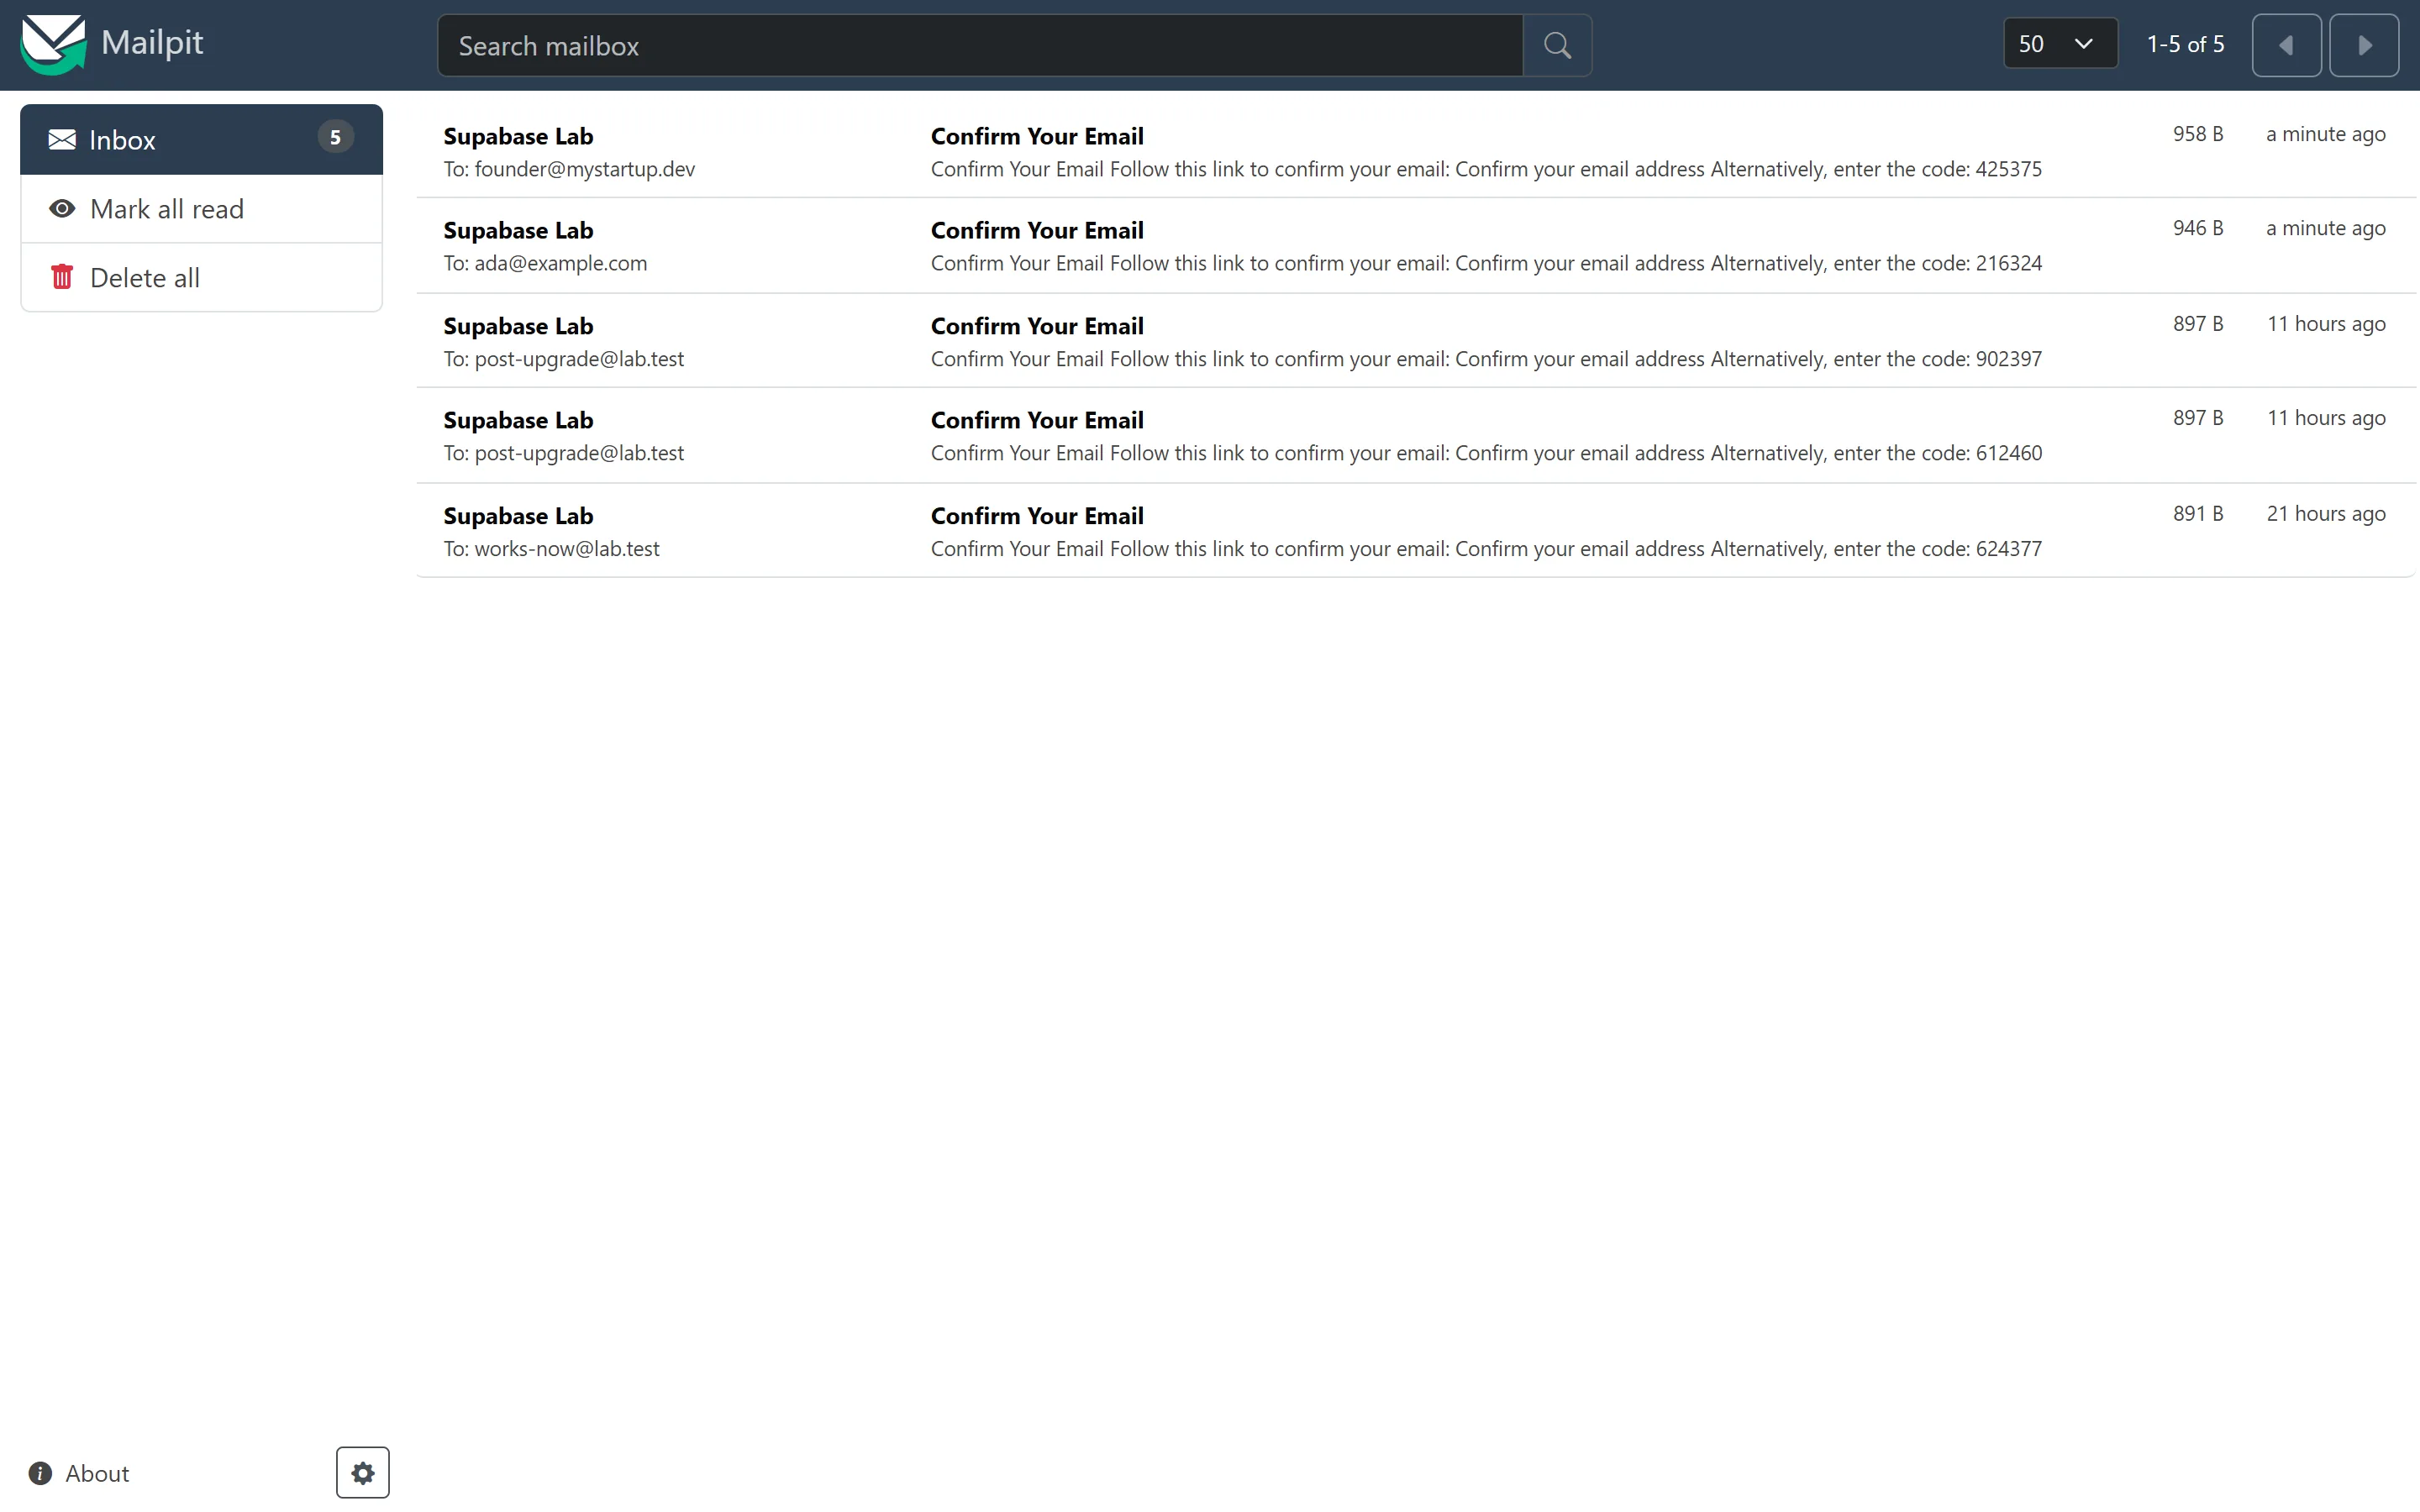Go to next page arrow

(x=2364, y=45)
